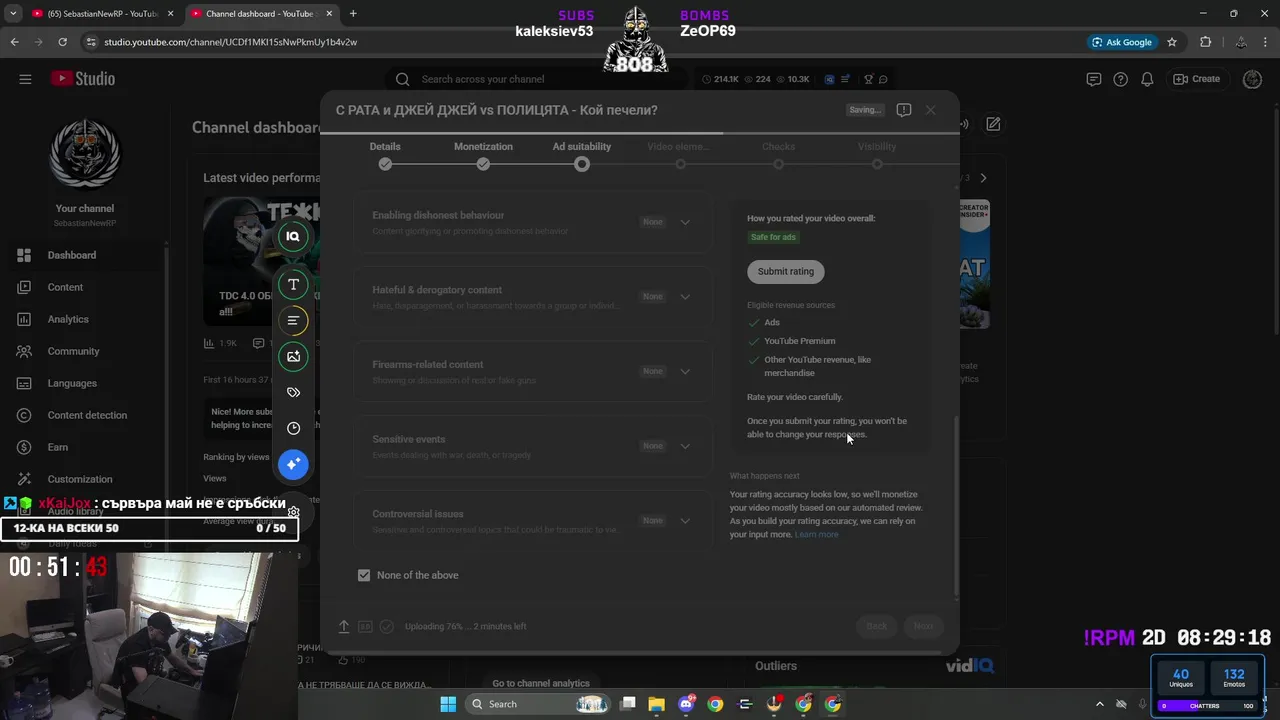Bookmark this tab with the star icon
The image size is (1280, 720).
tap(1172, 42)
